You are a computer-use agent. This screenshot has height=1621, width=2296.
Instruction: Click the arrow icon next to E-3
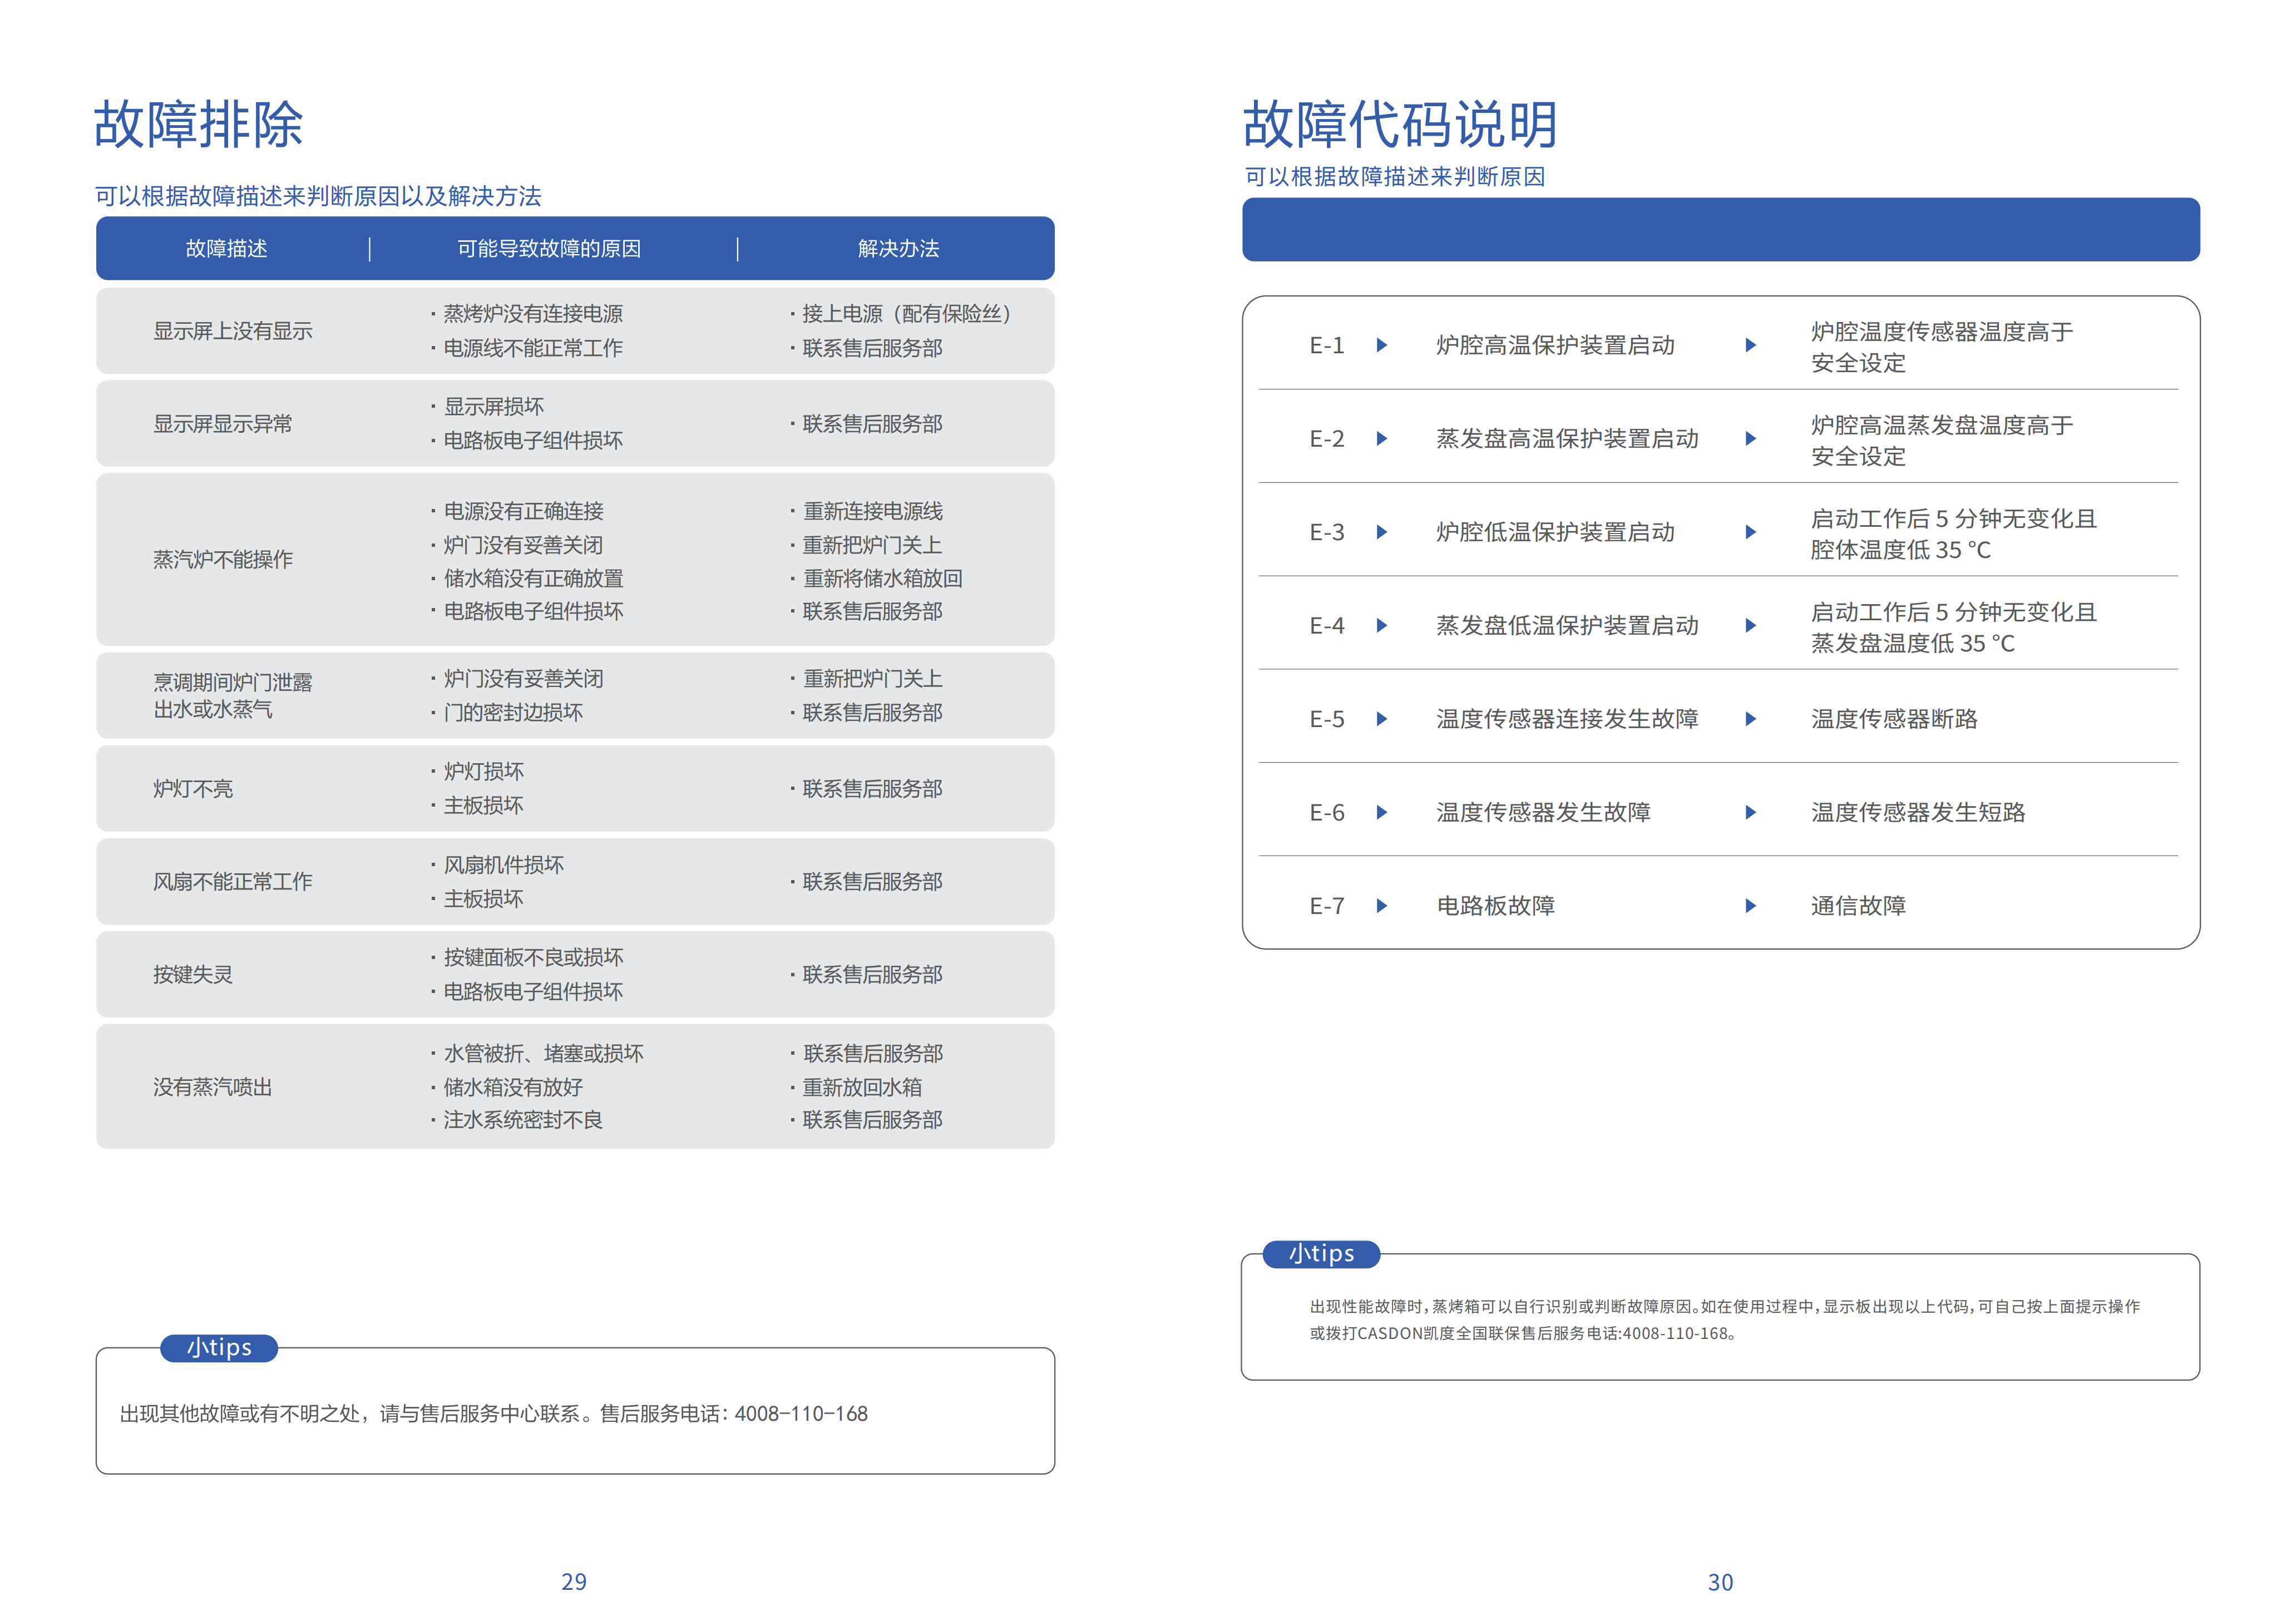click(x=1381, y=532)
